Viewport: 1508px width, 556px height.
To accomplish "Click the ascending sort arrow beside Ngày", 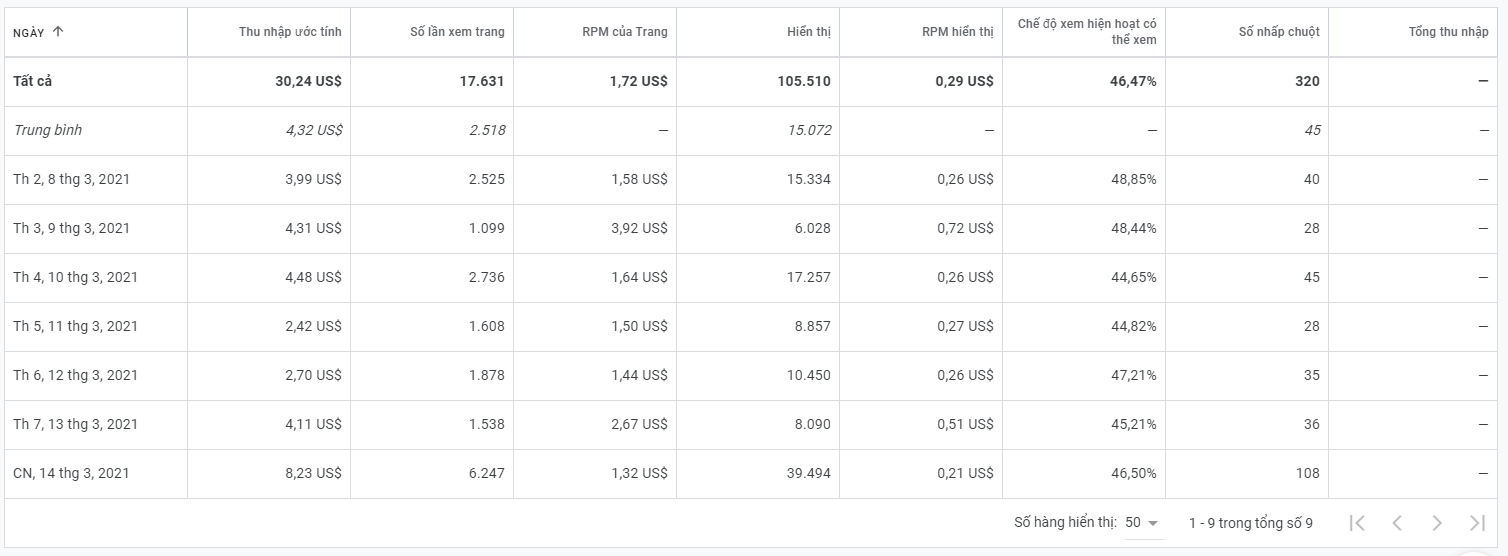I will point(58,32).
